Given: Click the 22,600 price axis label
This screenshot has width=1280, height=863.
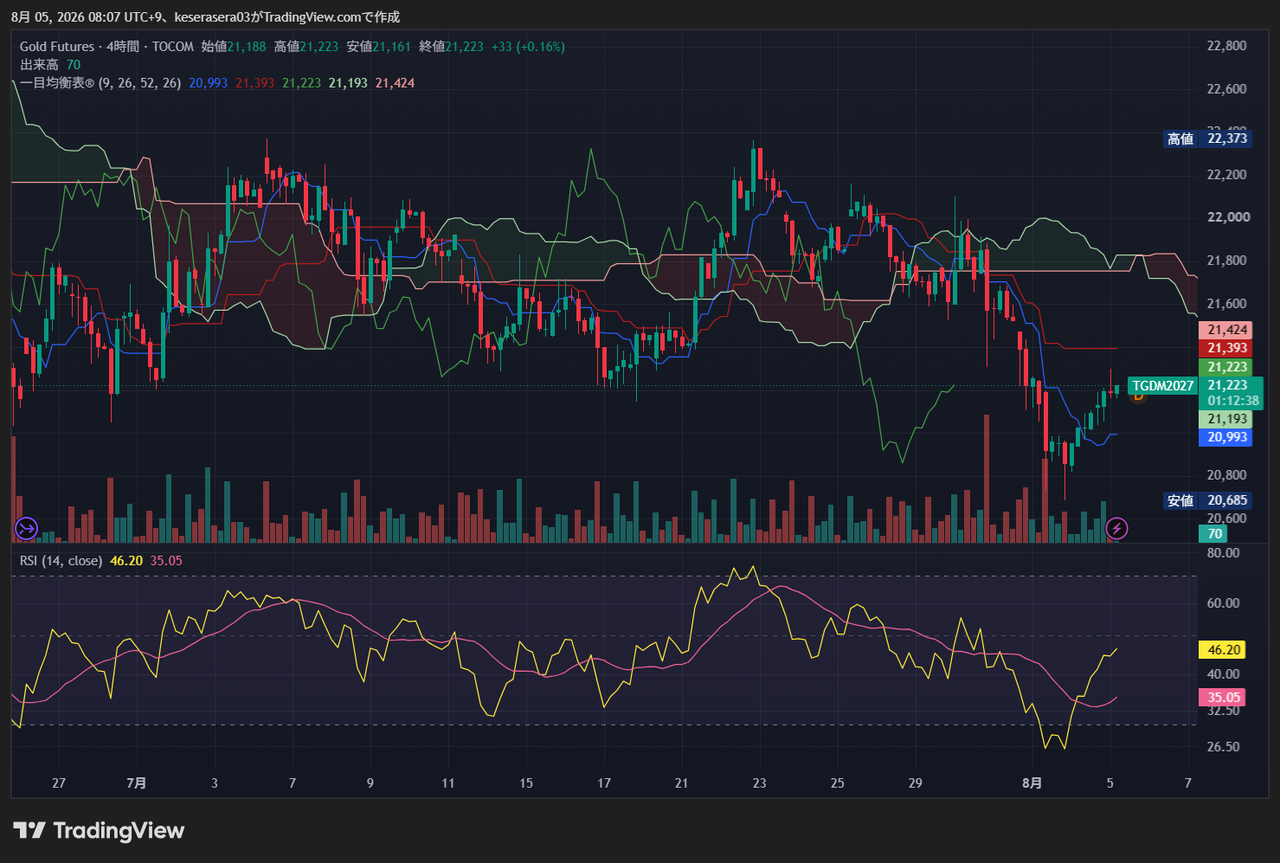Looking at the screenshot, I should [x=1227, y=89].
